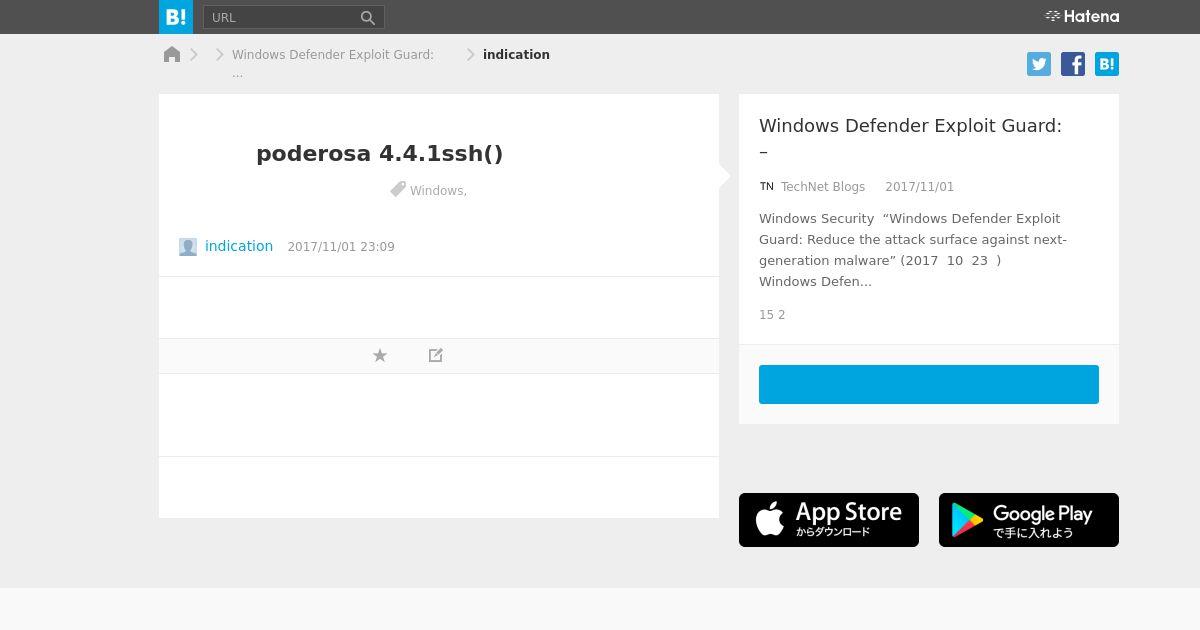Viewport: 1200px width, 630px height.
Task: Click the tag icon beside Windows
Action: 398,189
